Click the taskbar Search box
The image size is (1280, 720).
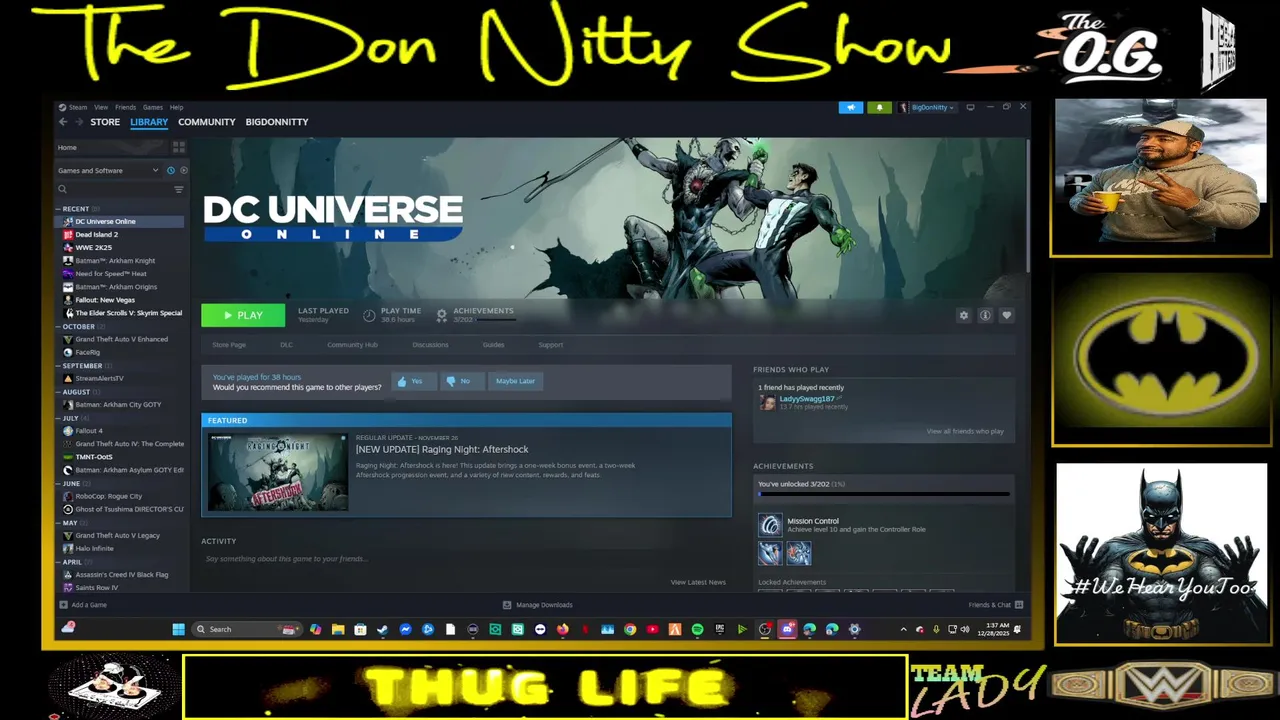(x=248, y=630)
